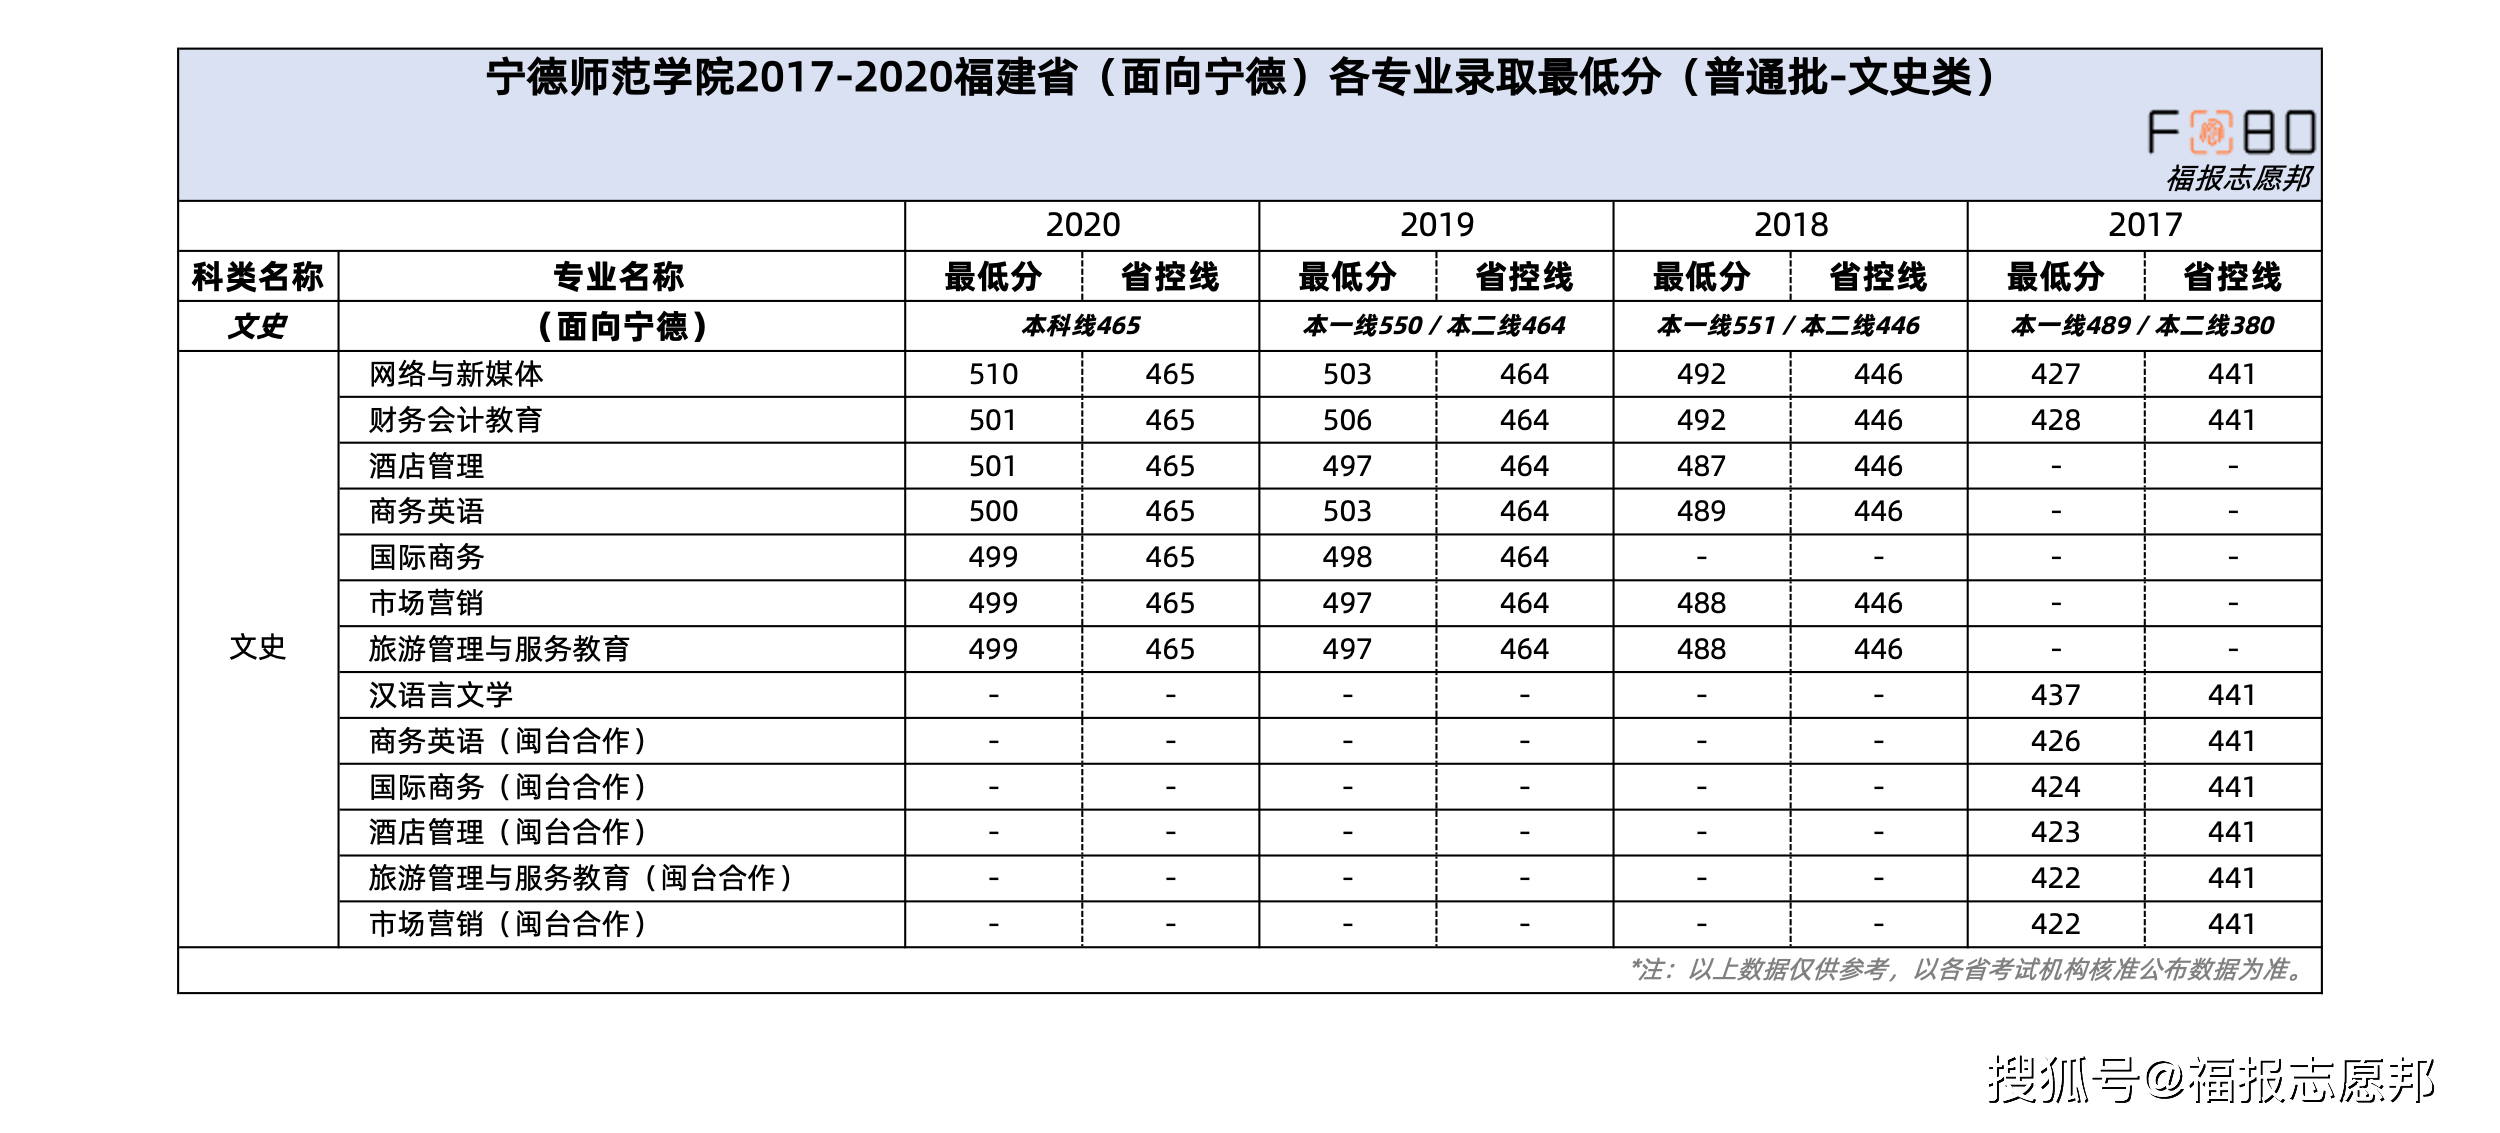2500x1133 pixels.
Task: Click 旅游管理与服务教育（闽台合作）row label
Action: 583,878
